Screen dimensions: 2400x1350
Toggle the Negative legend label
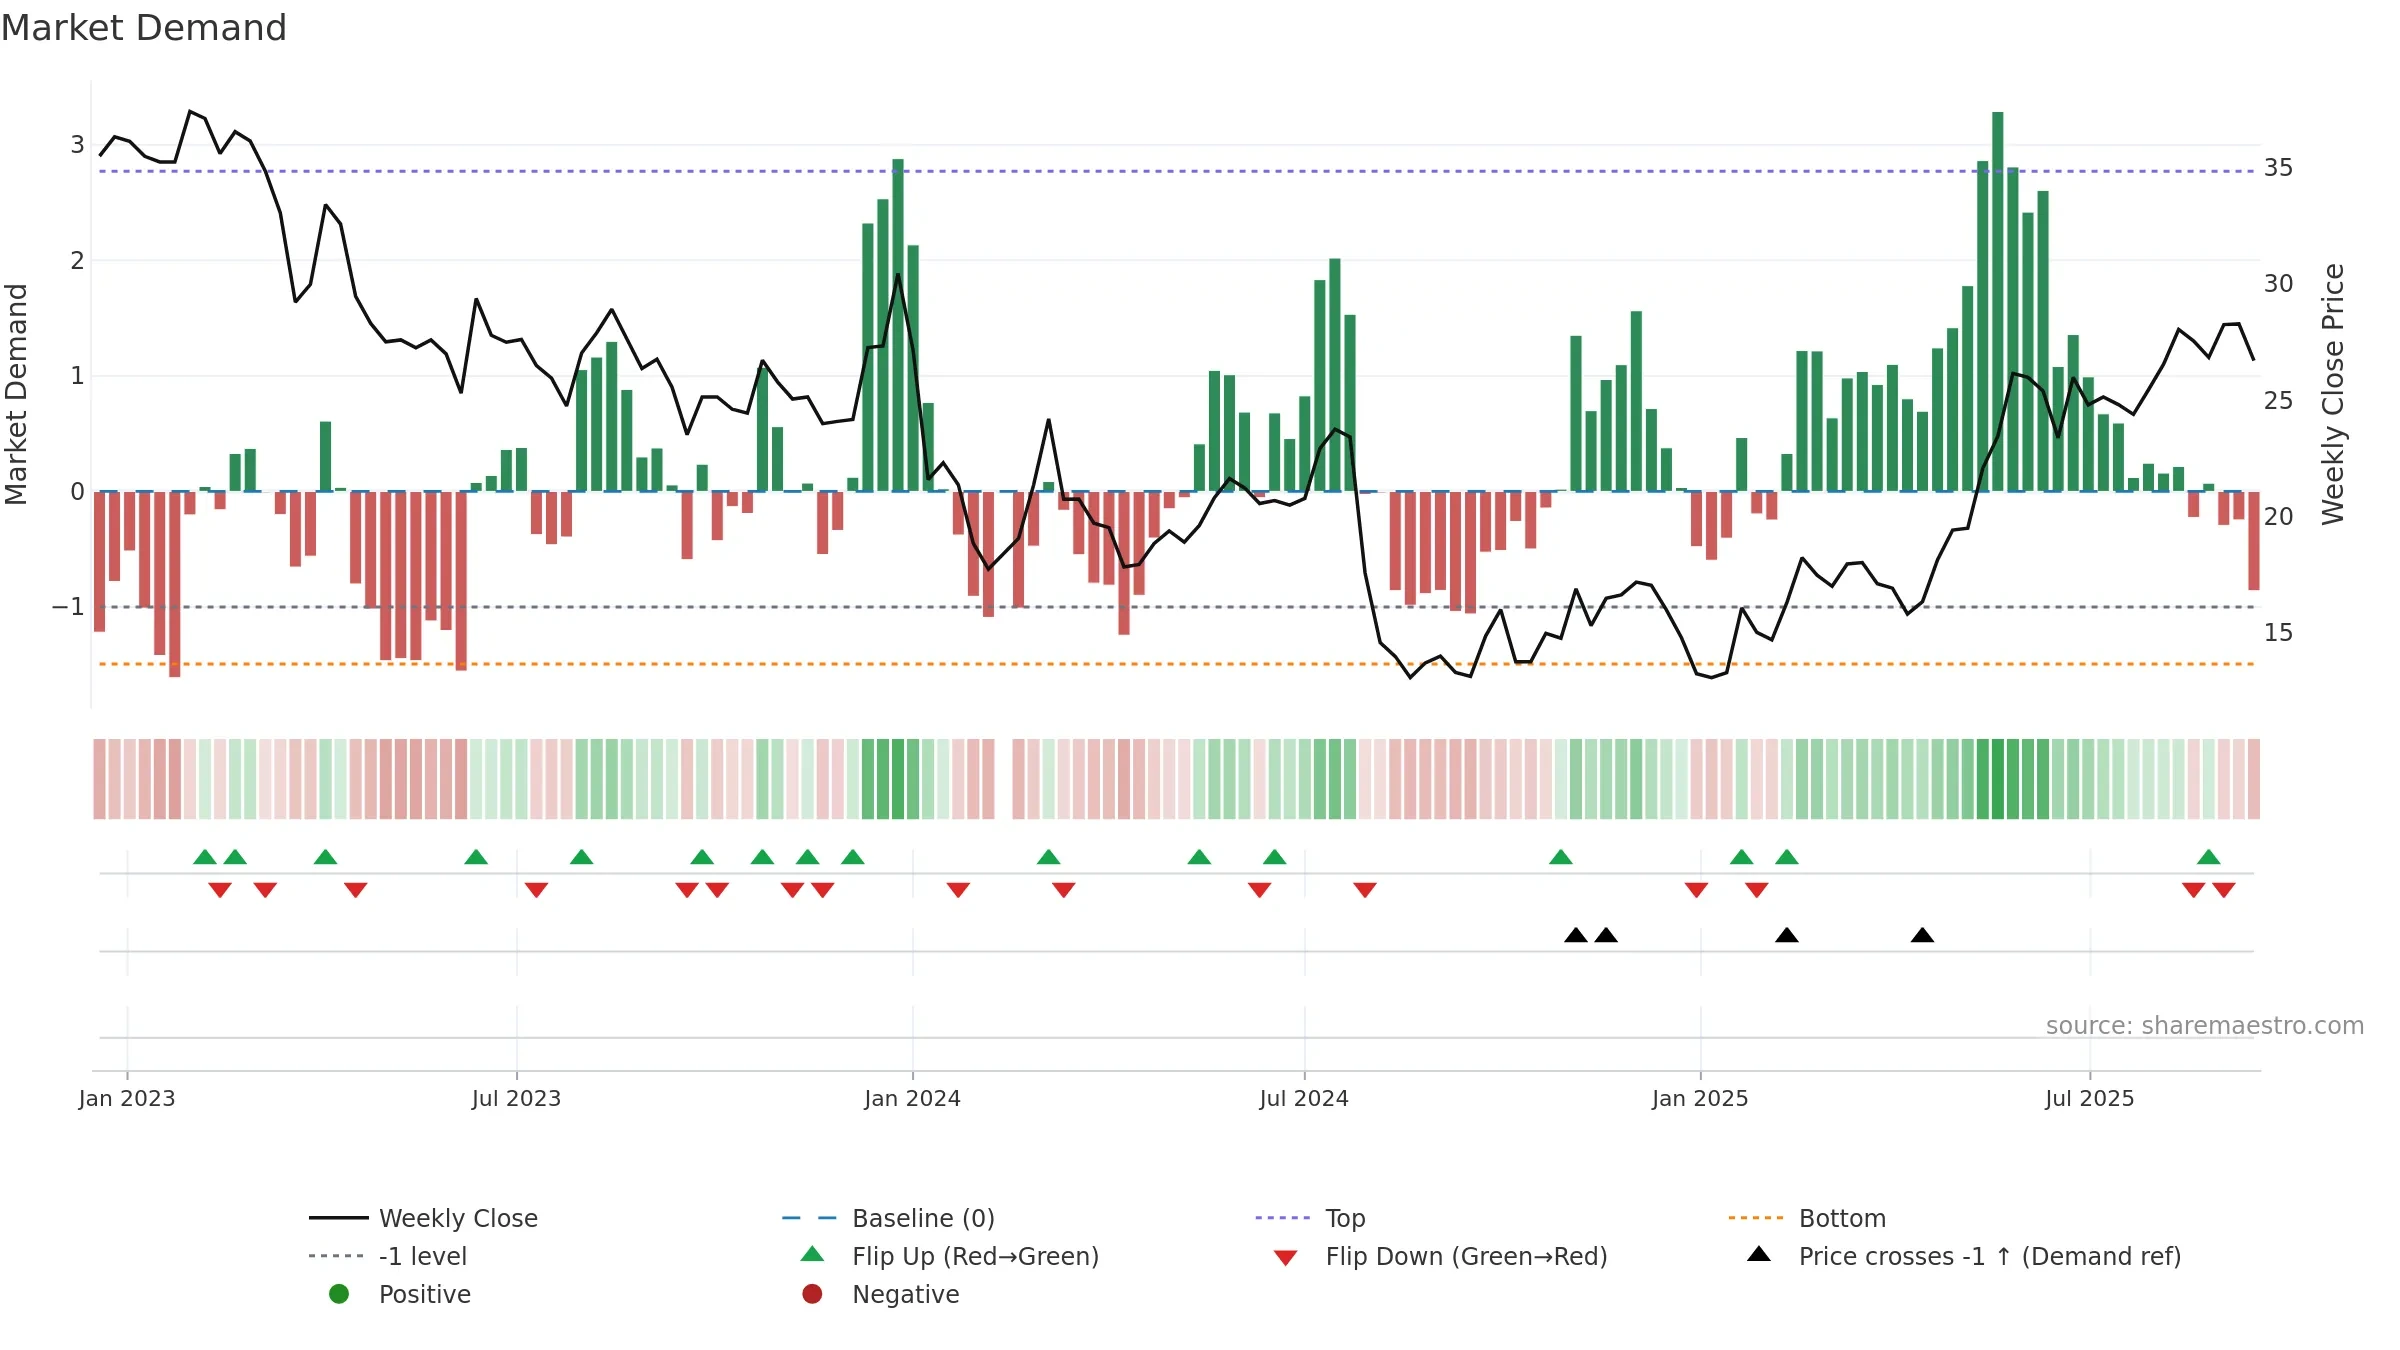coord(905,1294)
